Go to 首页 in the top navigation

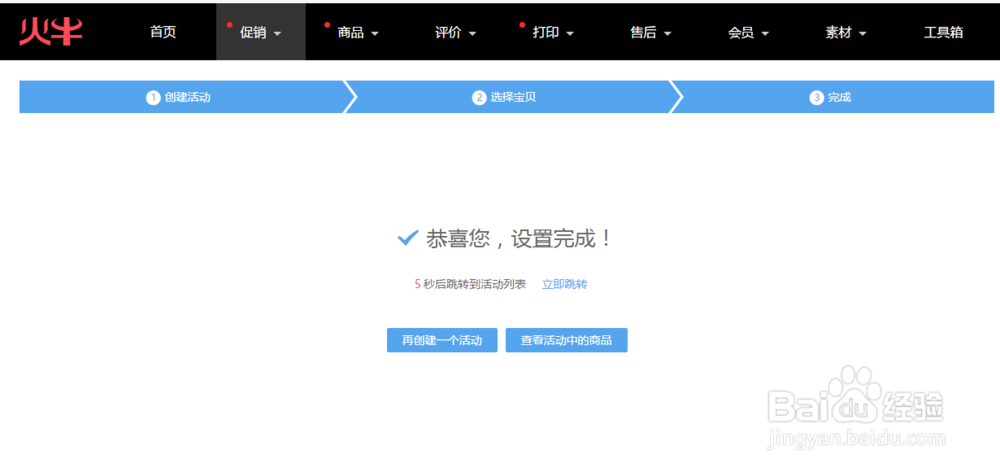click(163, 33)
